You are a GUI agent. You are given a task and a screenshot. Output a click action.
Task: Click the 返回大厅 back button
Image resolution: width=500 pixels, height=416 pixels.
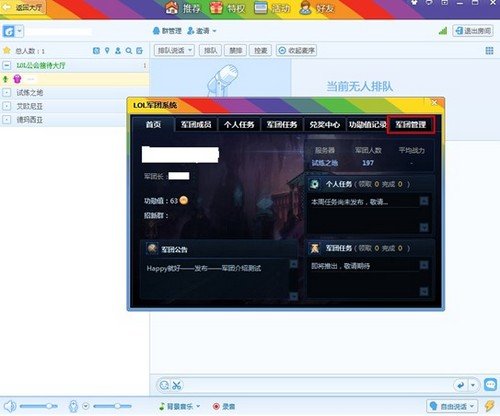tap(23, 7)
